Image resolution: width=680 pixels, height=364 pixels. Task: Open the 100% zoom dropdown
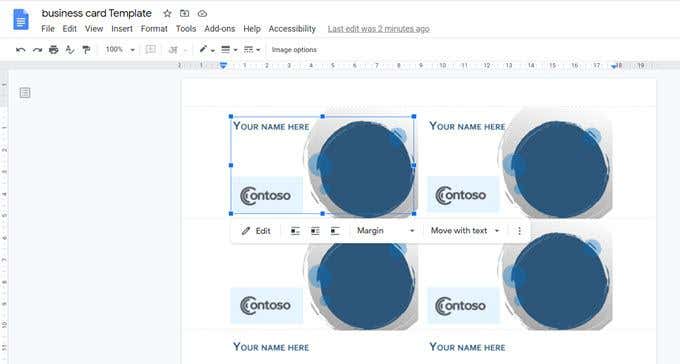(120, 49)
